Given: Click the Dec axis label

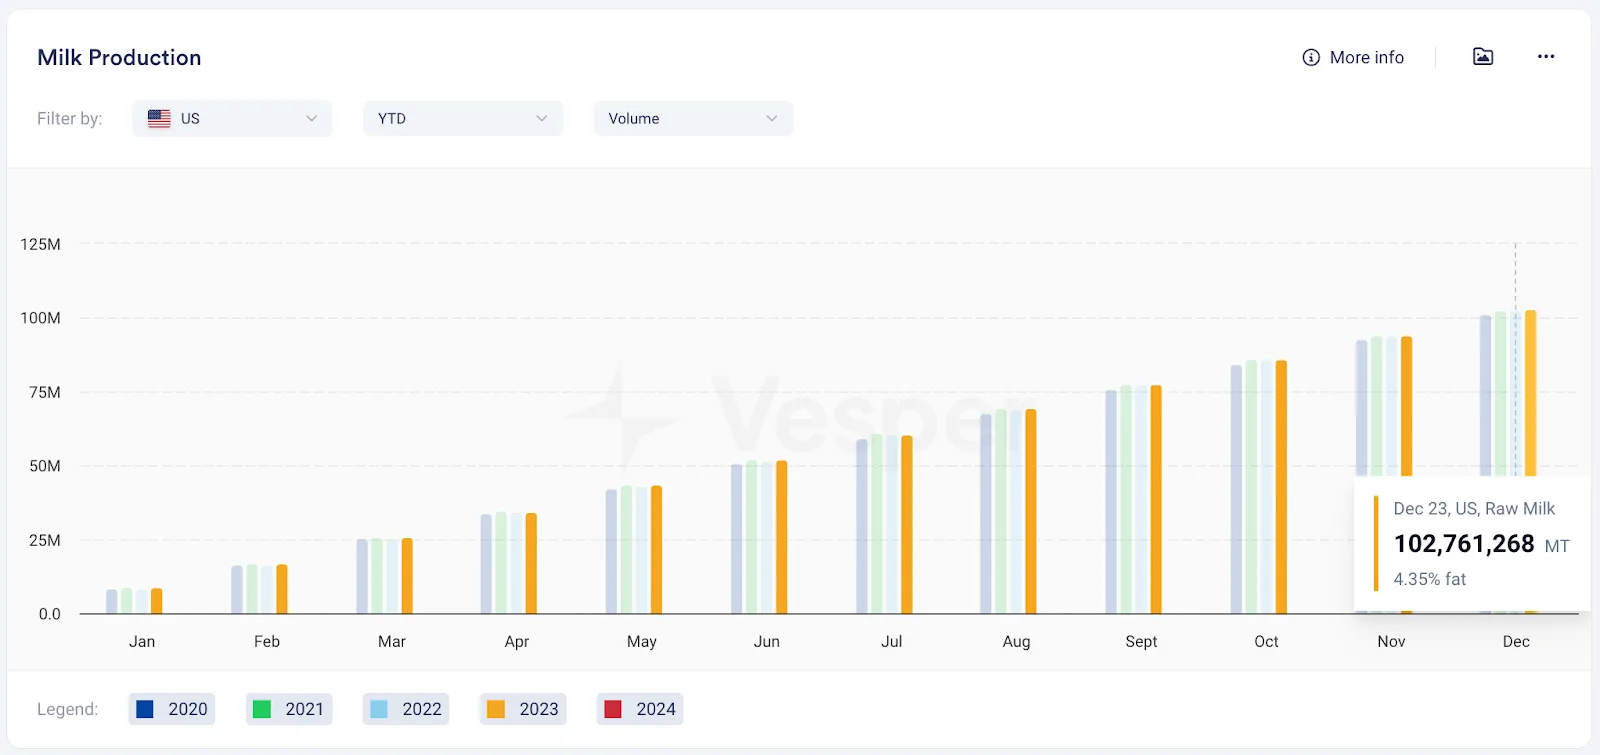Looking at the screenshot, I should 1516,642.
